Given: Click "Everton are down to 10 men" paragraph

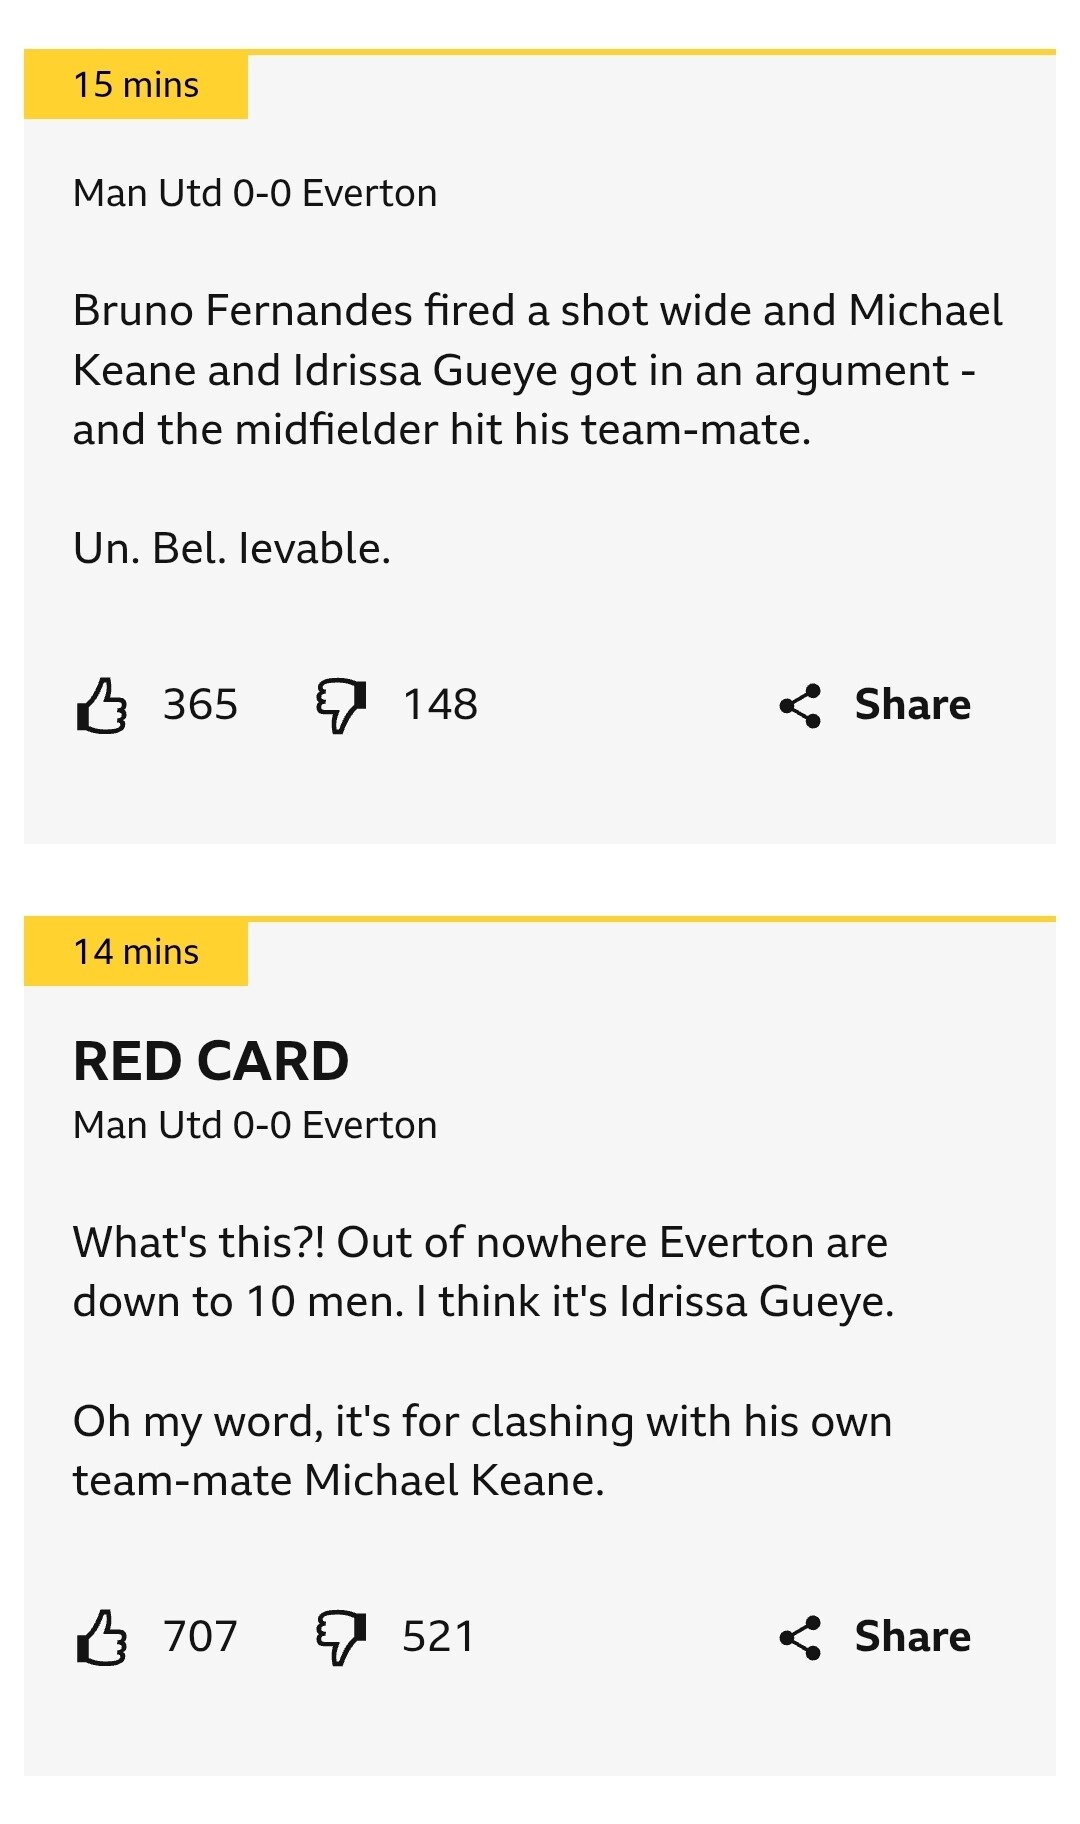Looking at the screenshot, I should (x=483, y=1272).
